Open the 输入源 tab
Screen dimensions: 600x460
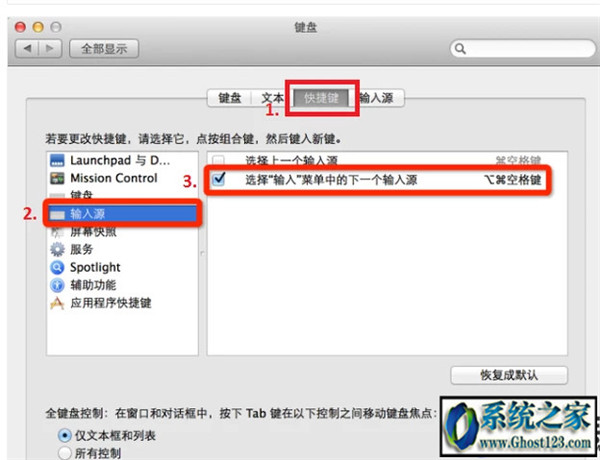tap(377, 98)
